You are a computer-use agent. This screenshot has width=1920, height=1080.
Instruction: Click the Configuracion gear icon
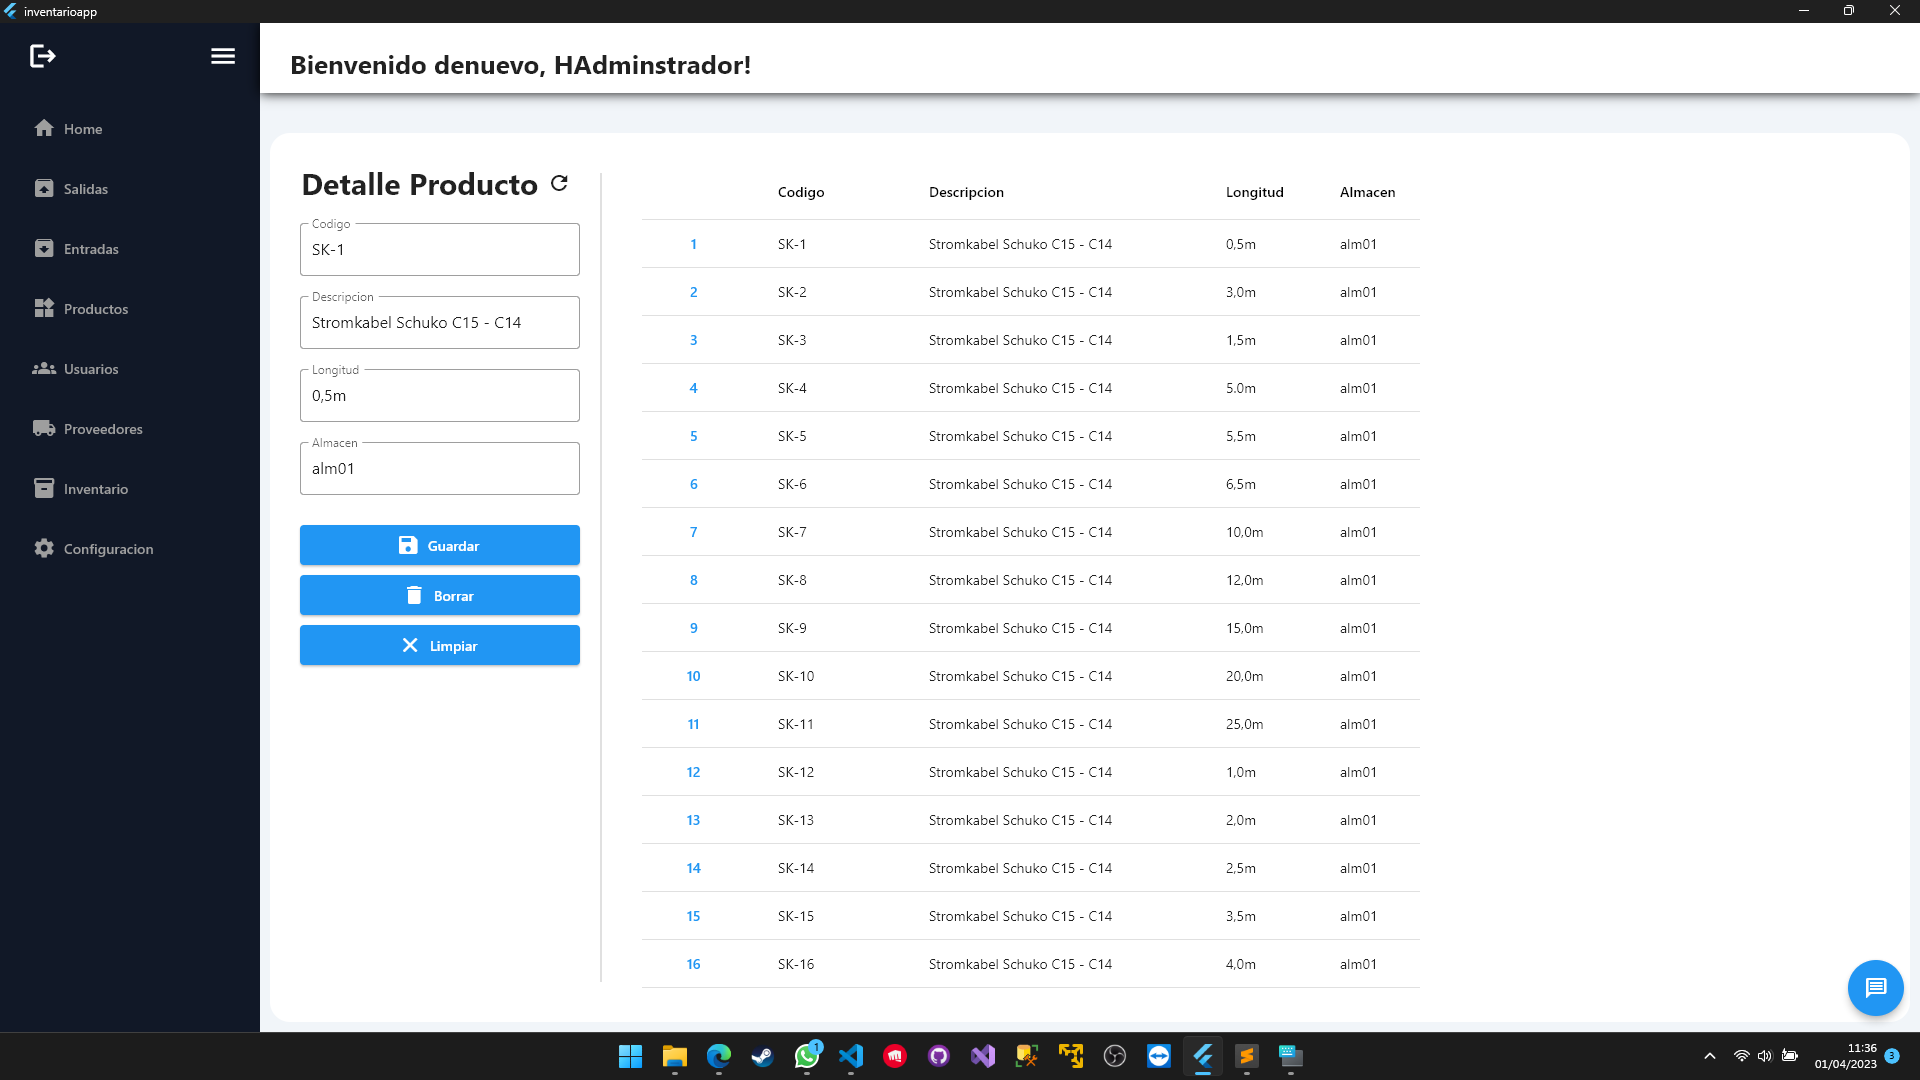(44, 548)
